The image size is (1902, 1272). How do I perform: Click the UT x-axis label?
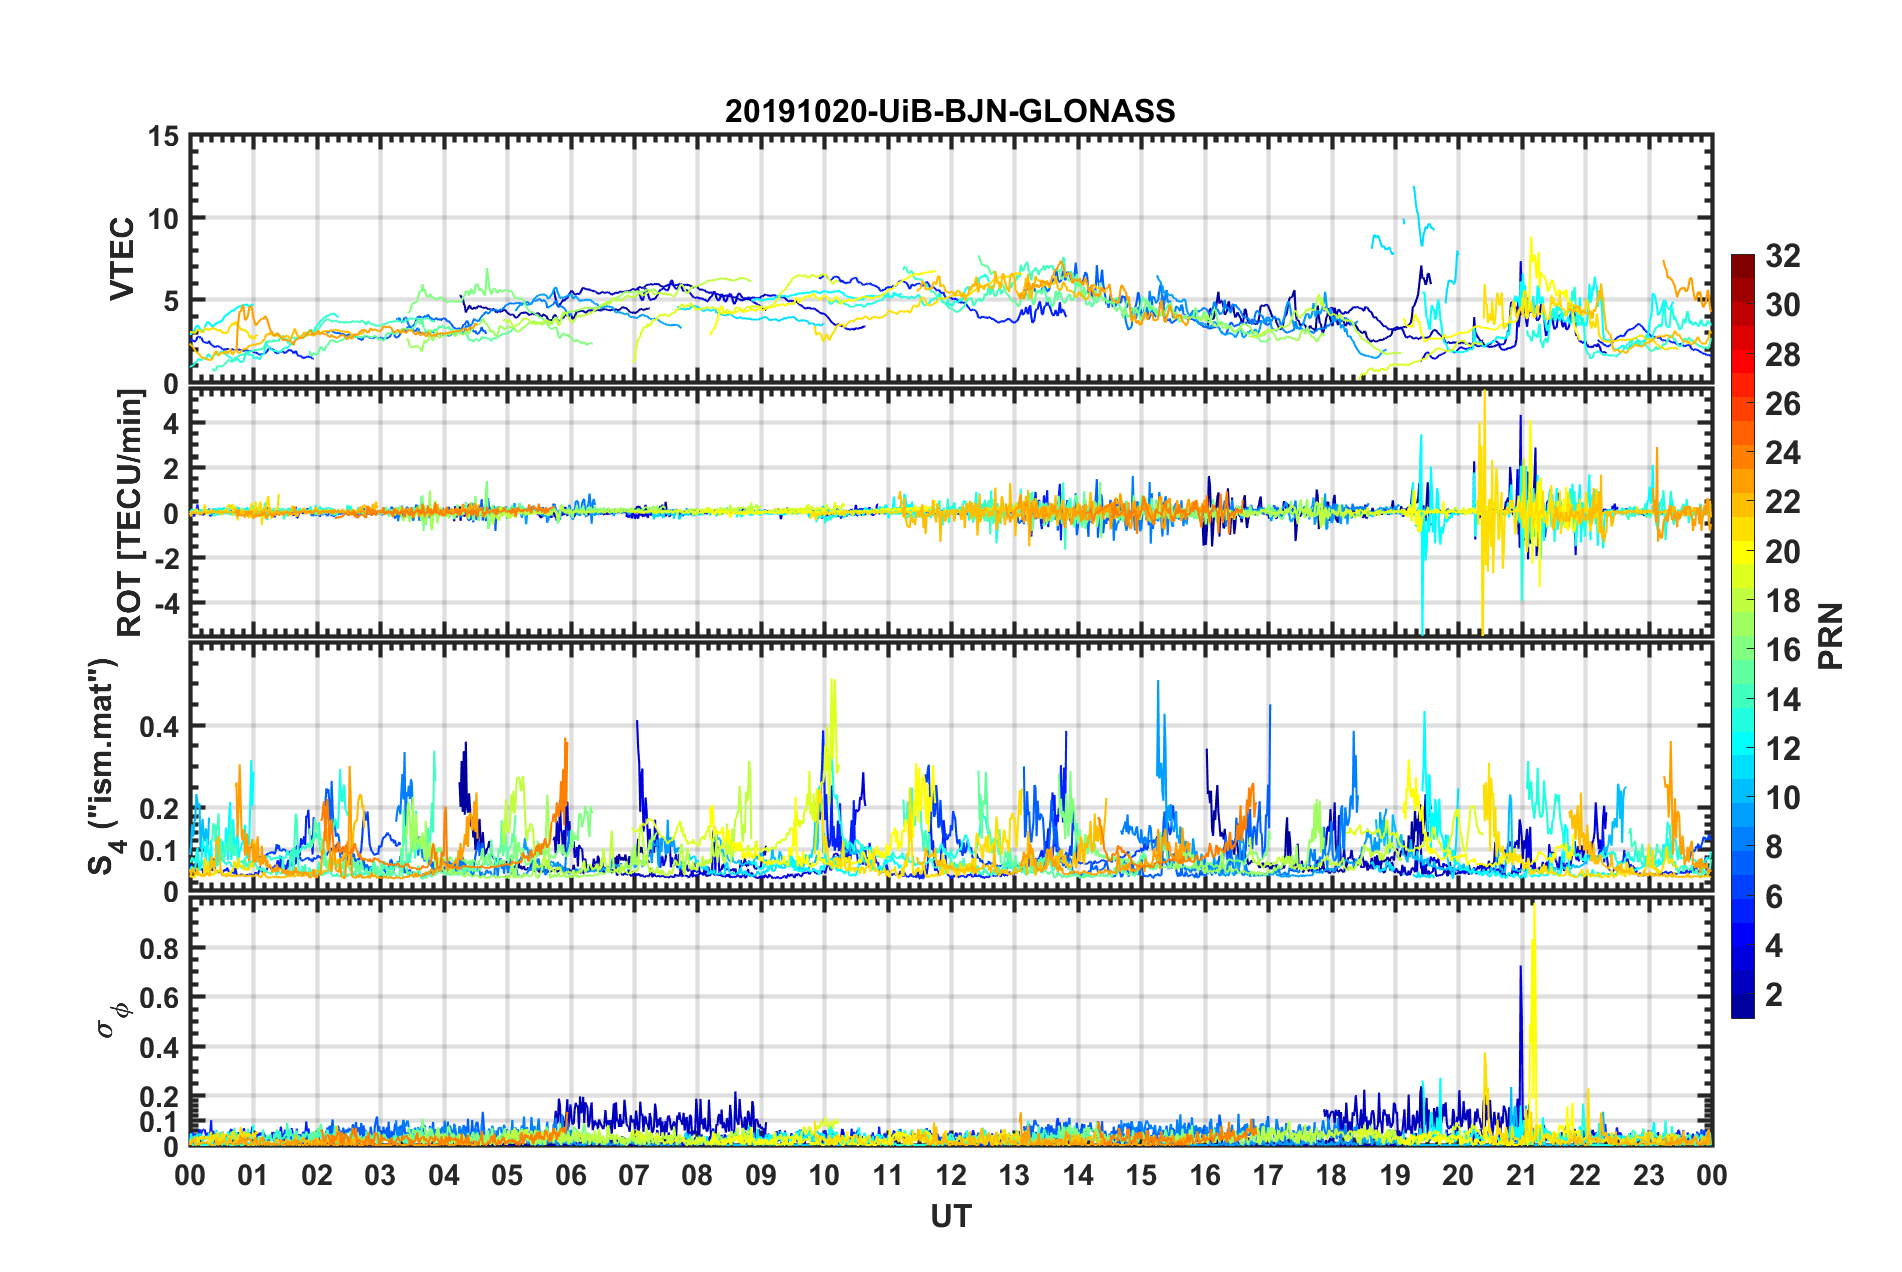coord(951,1216)
